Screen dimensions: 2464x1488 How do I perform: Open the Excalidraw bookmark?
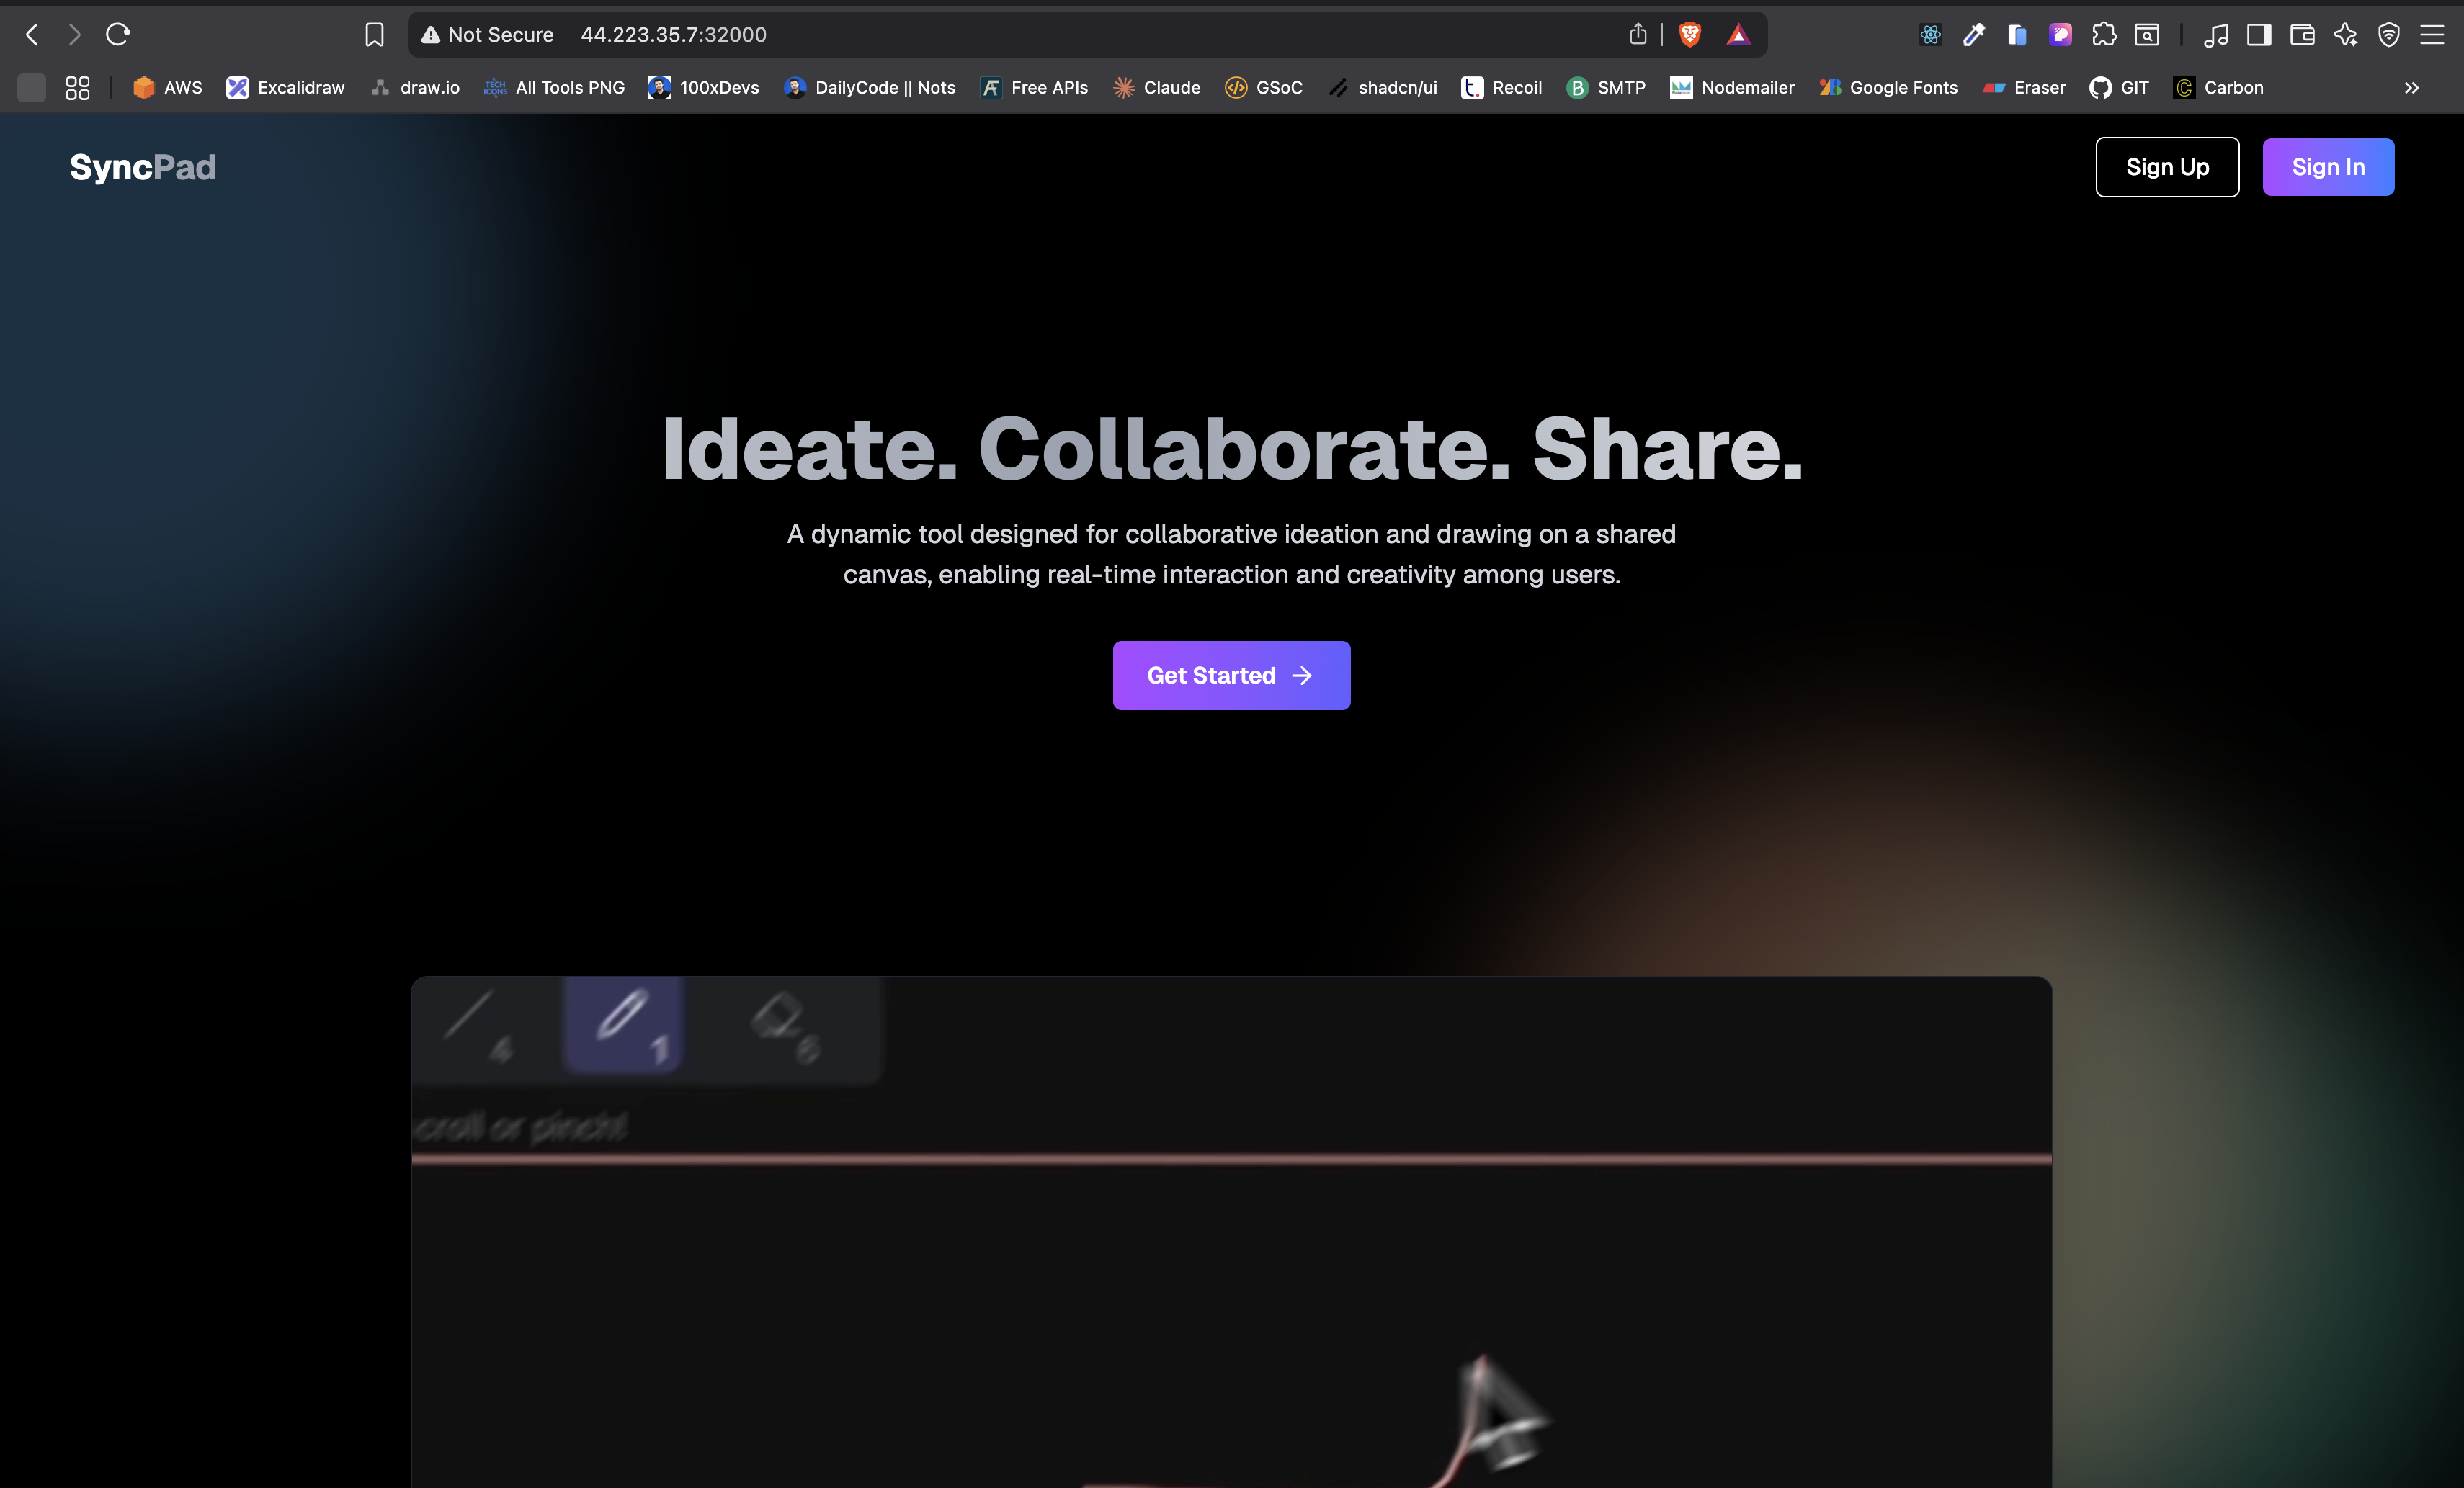[285, 88]
